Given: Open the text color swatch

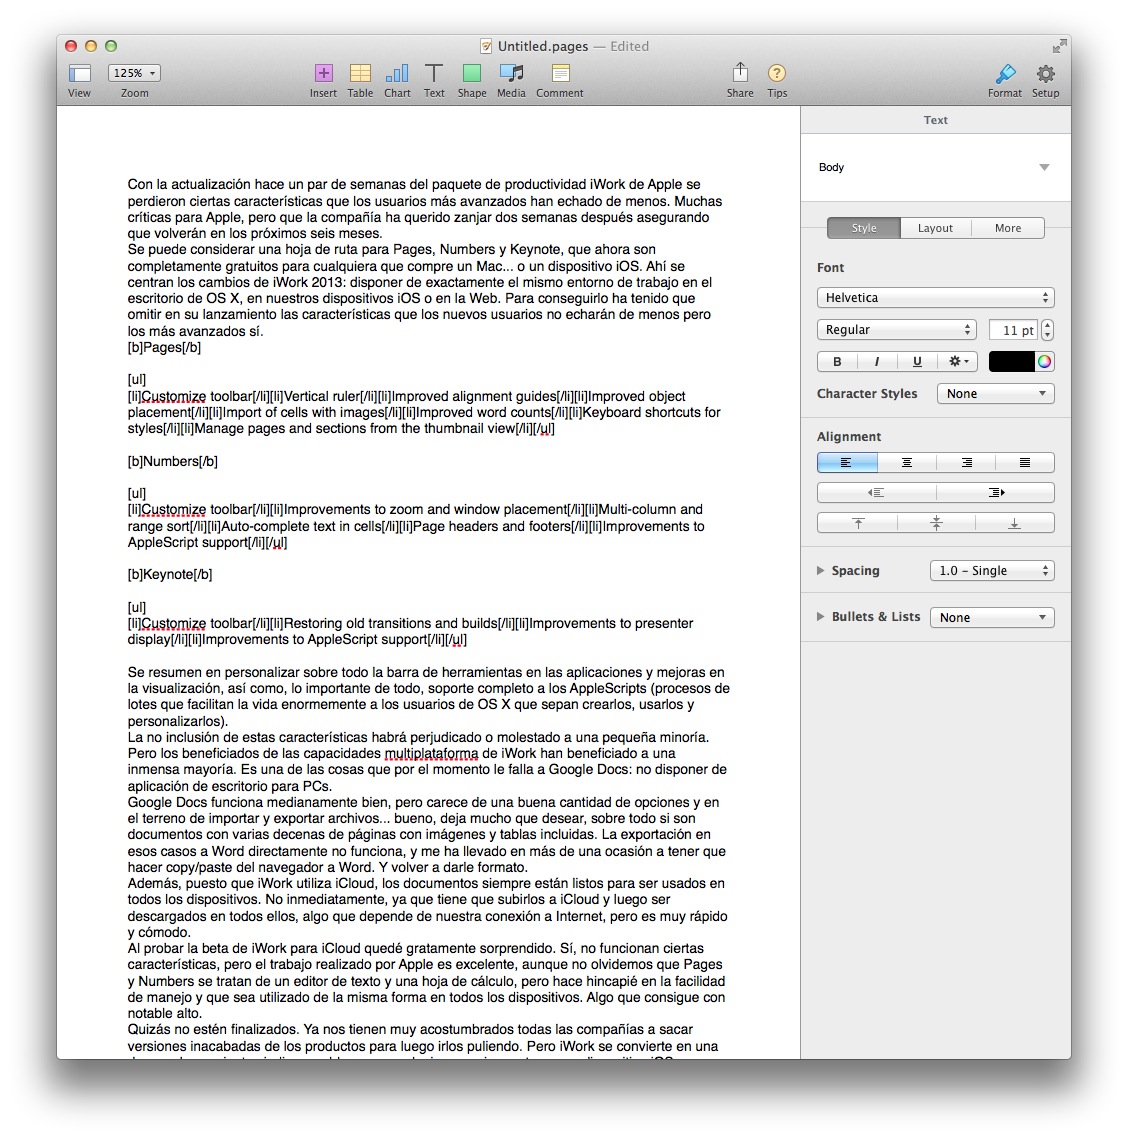Looking at the screenshot, I should [1013, 361].
